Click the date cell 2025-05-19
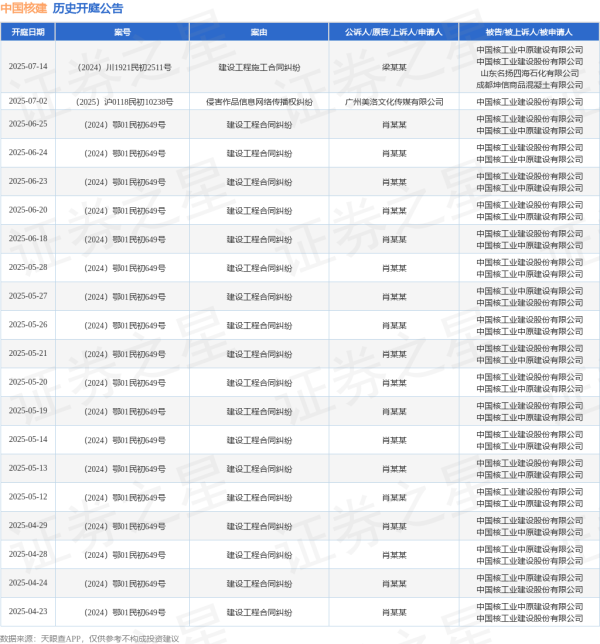600x644 pixels. tap(28, 411)
